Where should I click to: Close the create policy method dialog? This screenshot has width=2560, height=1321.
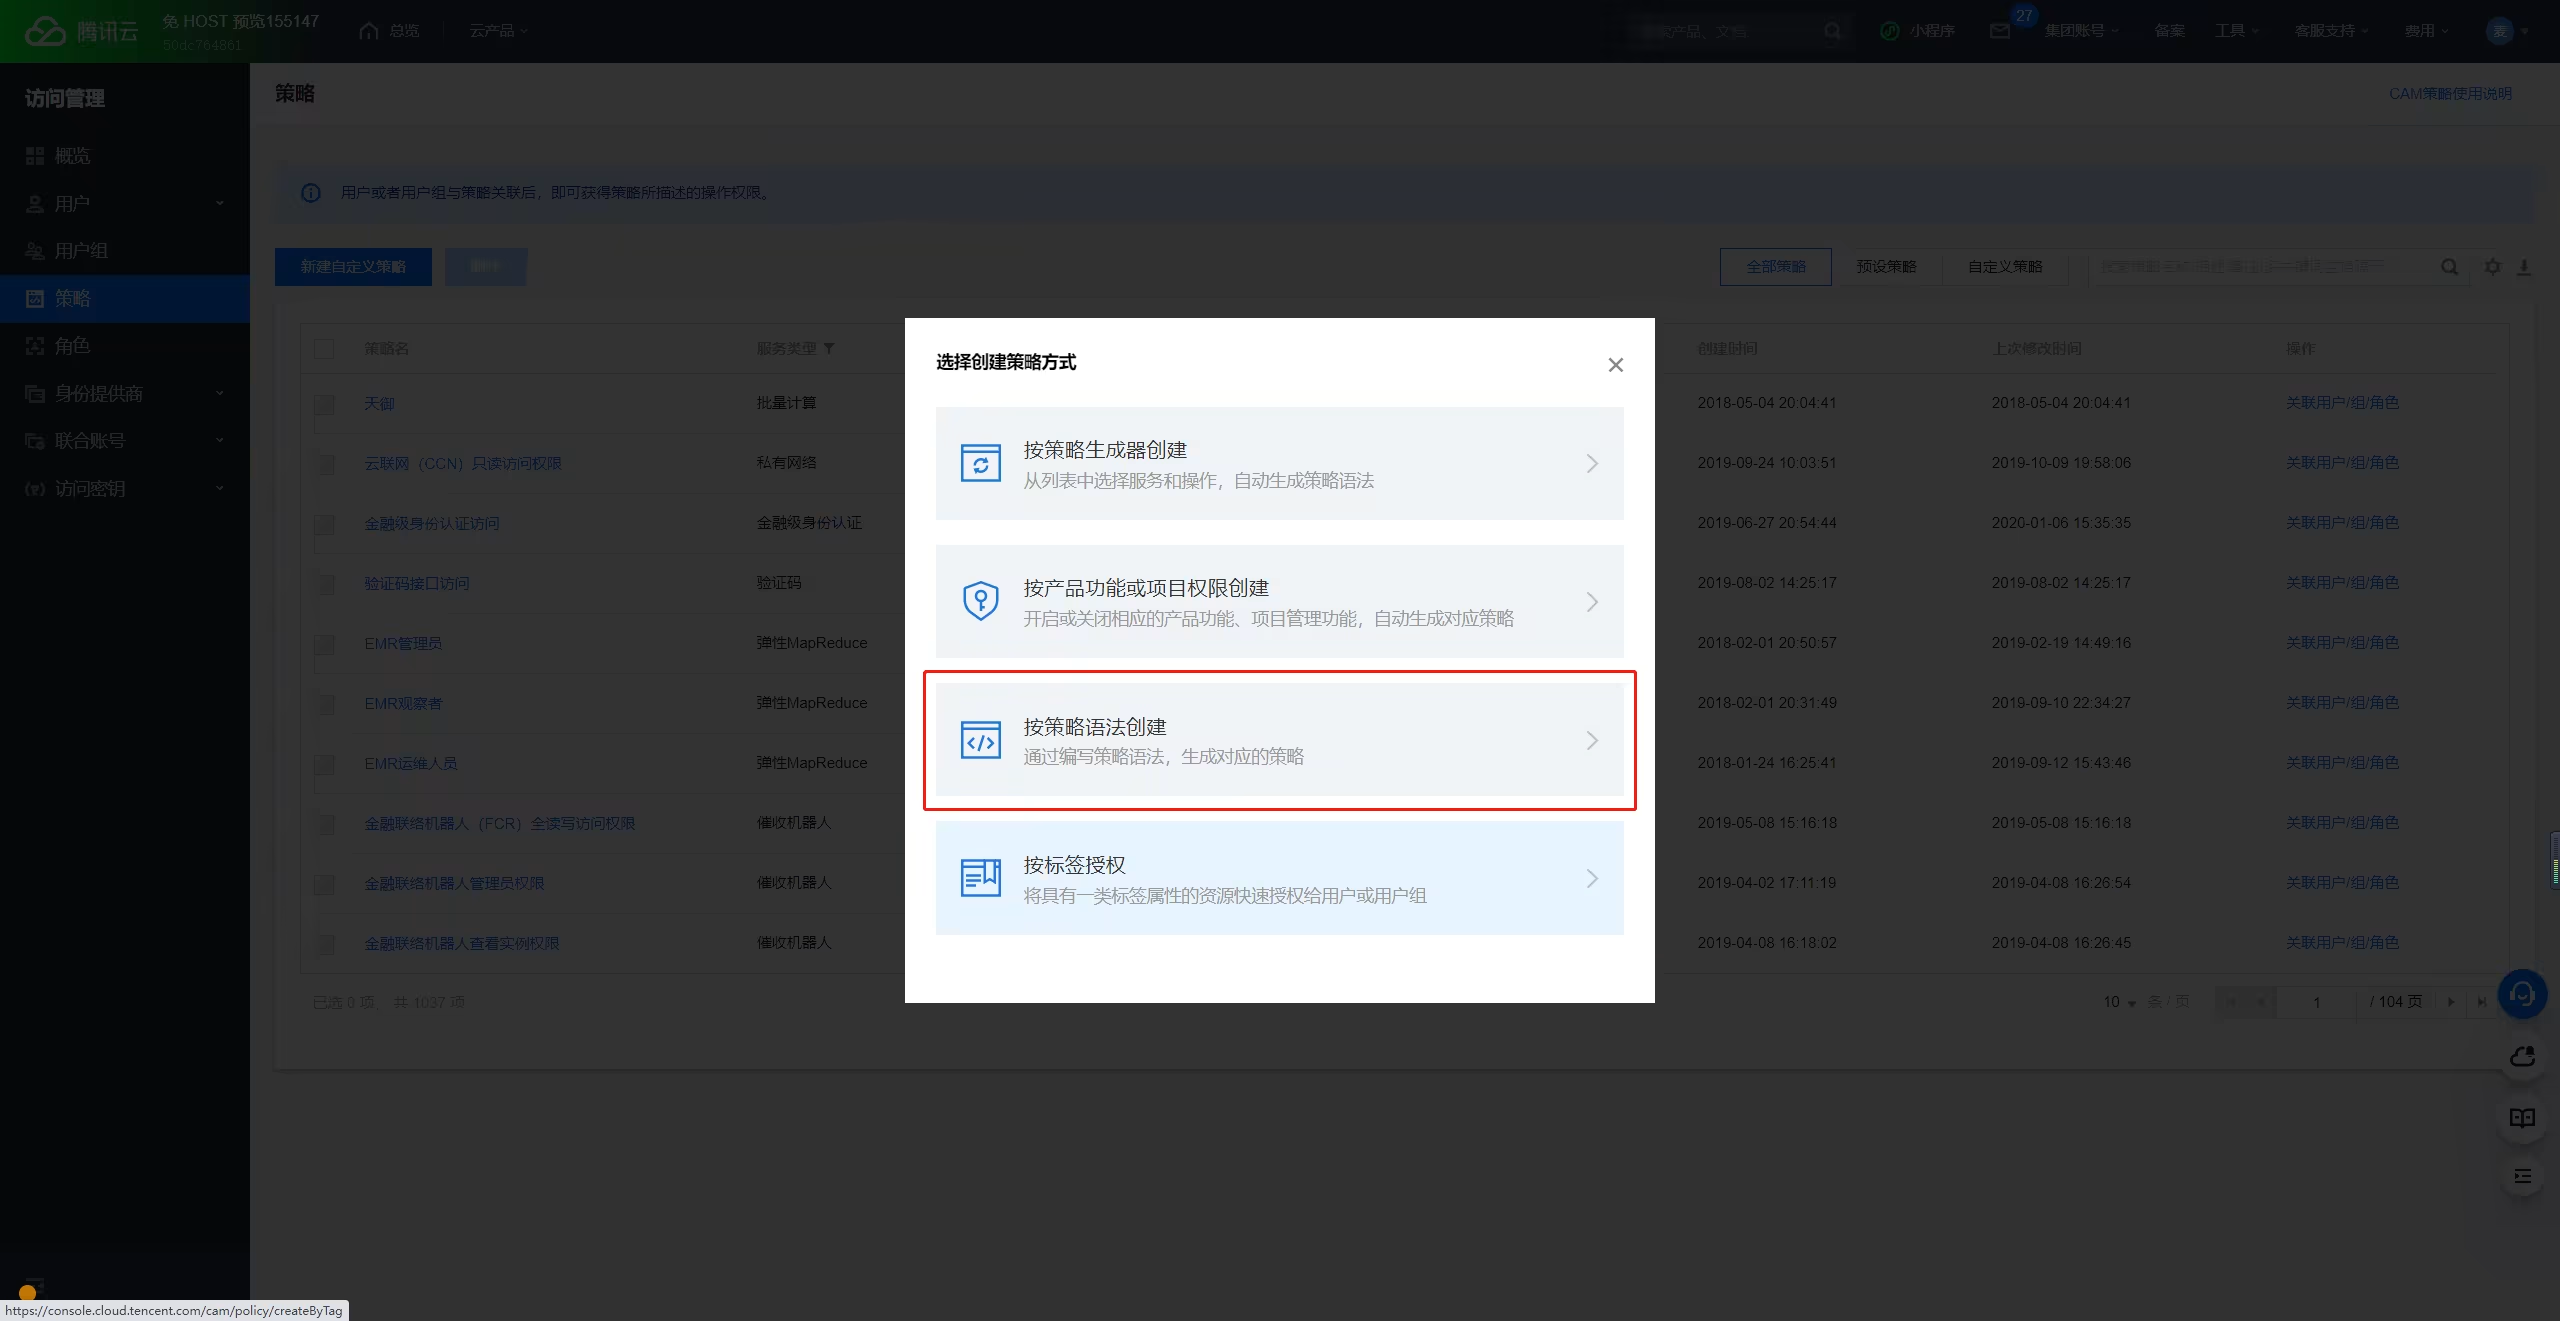click(1615, 365)
